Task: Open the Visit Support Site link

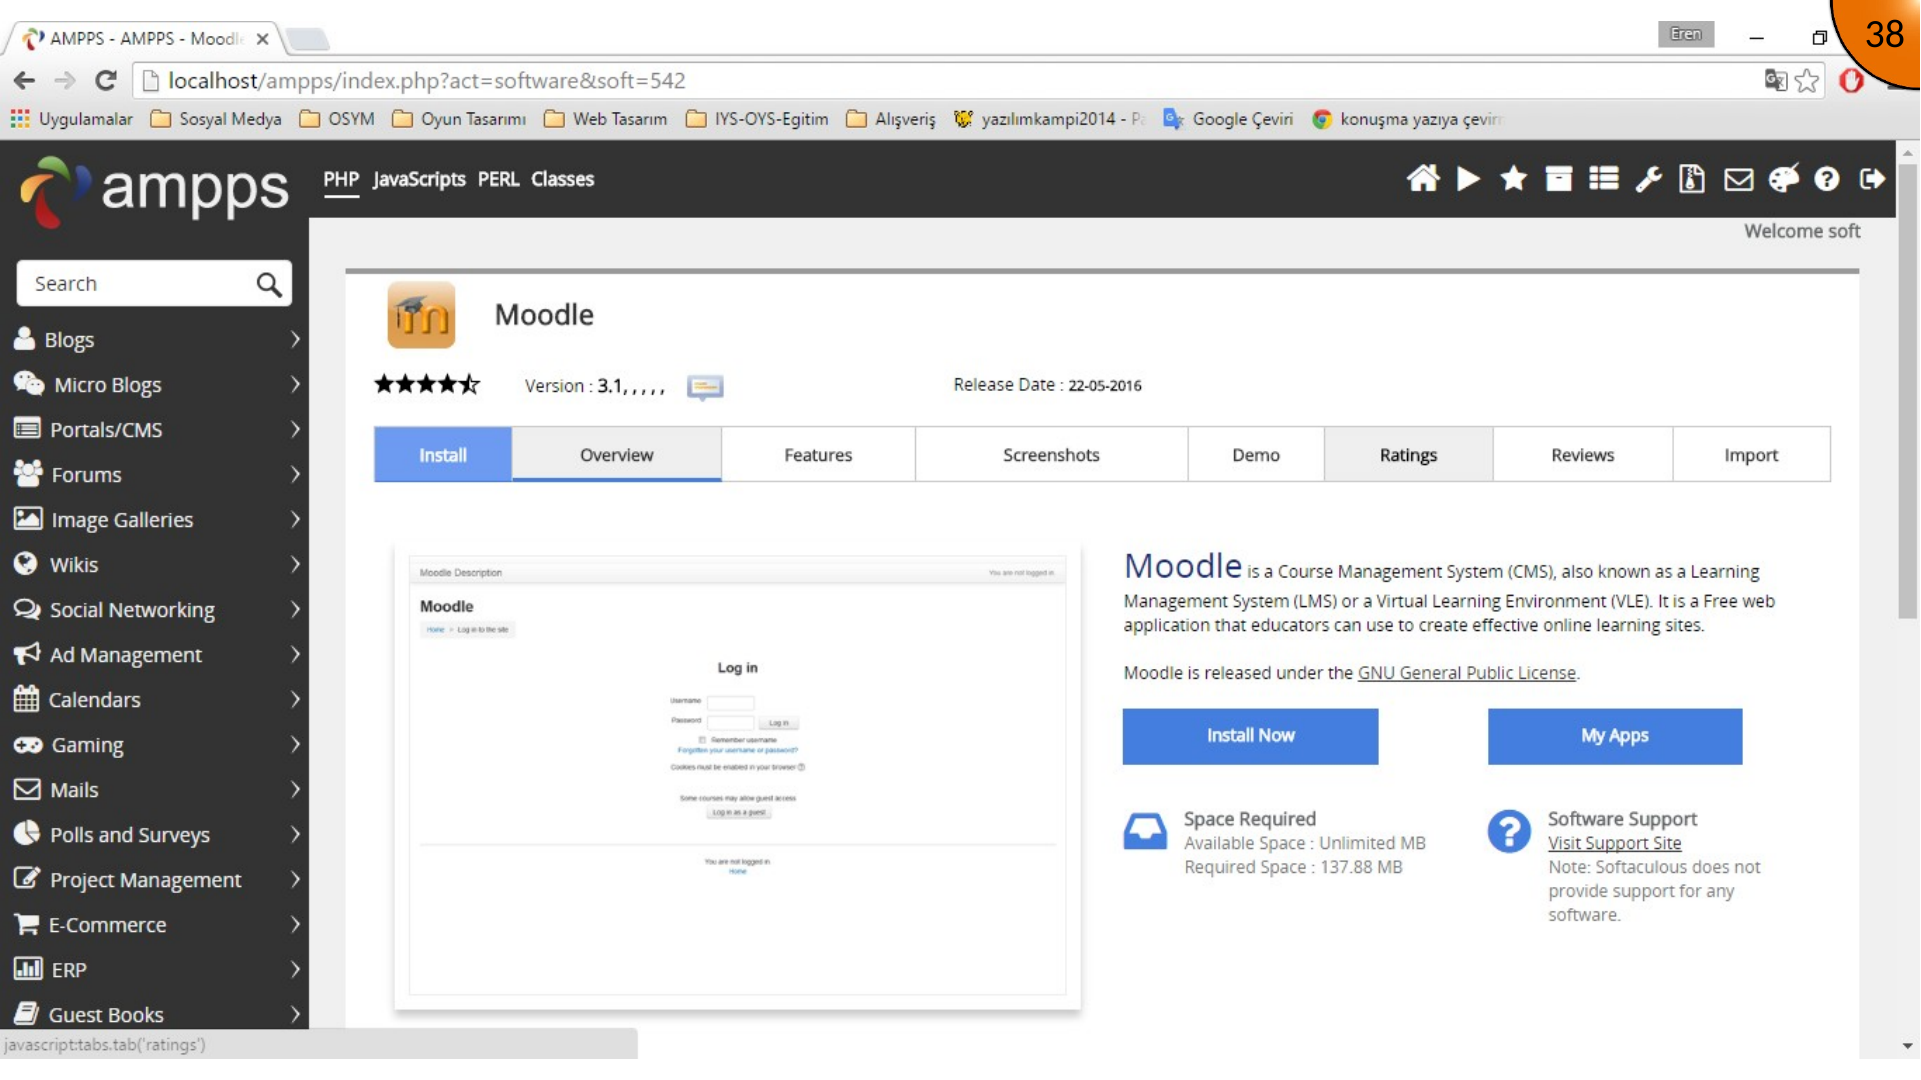Action: (x=1614, y=843)
